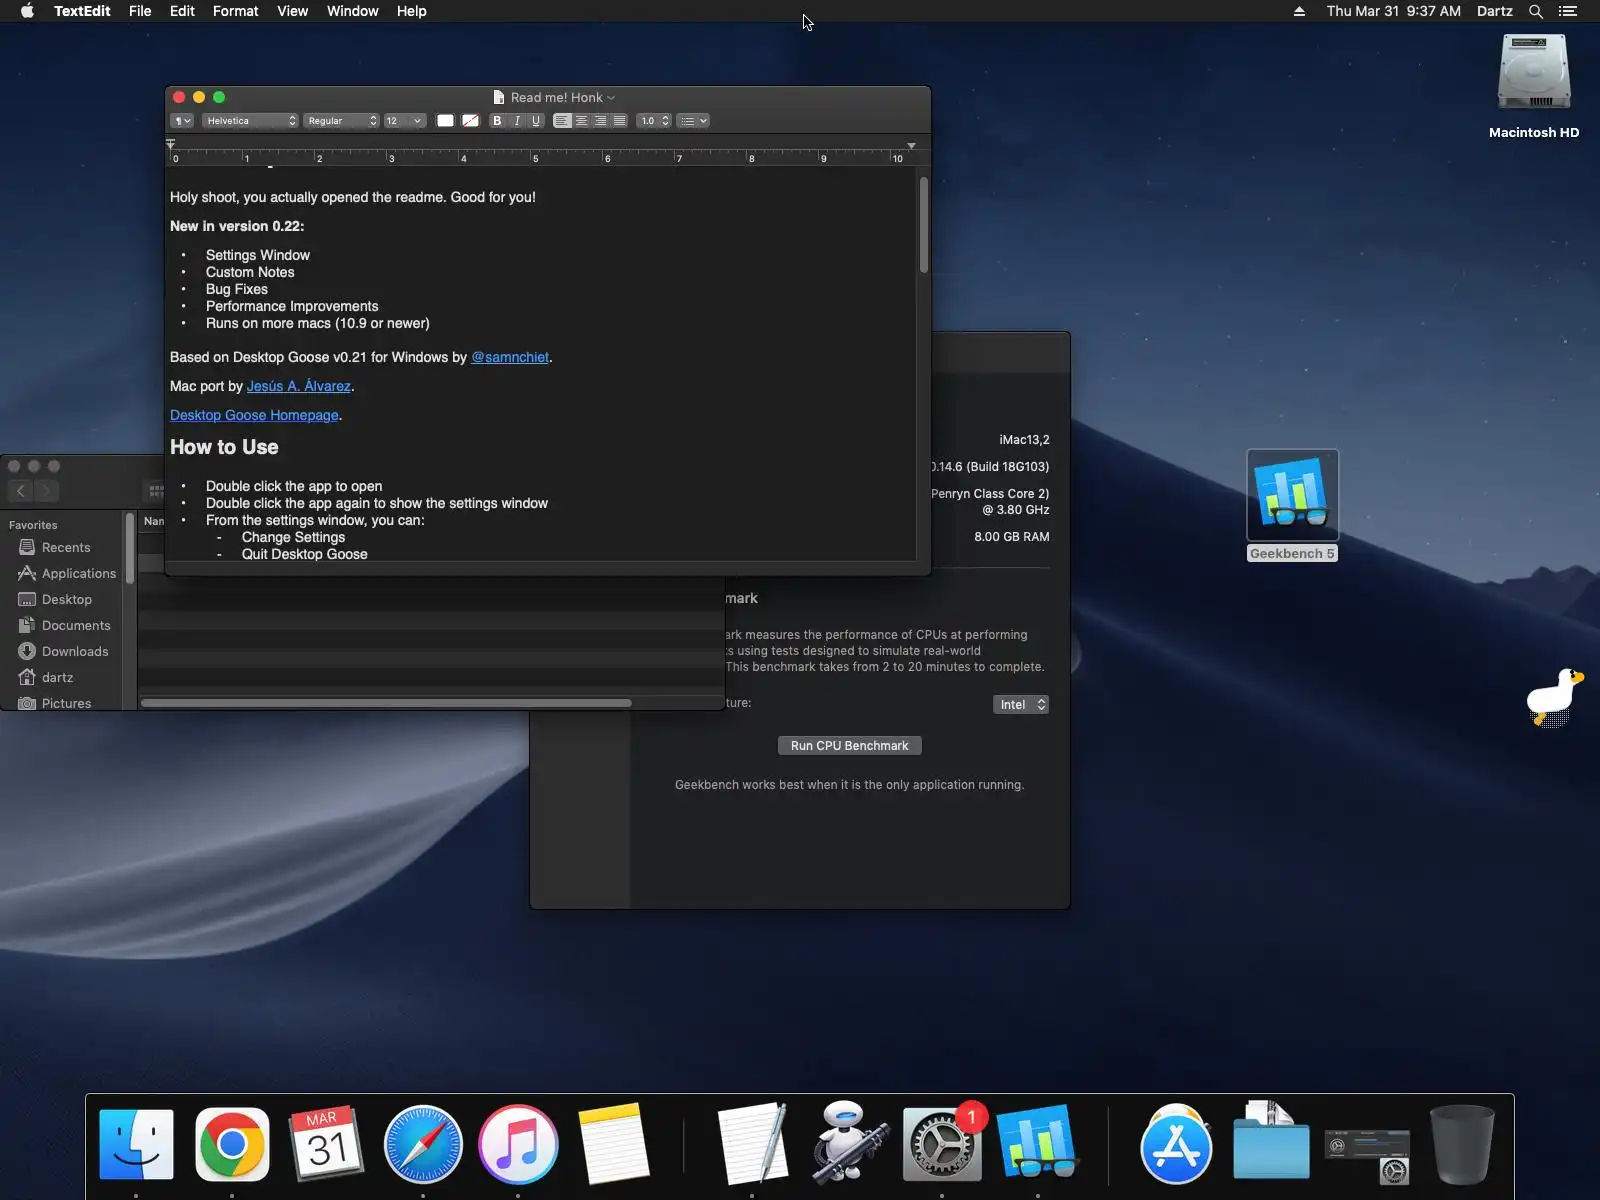Click Run CPU Benchmark button
The width and height of the screenshot is (1600, 1200).
[x=850, y=746]
